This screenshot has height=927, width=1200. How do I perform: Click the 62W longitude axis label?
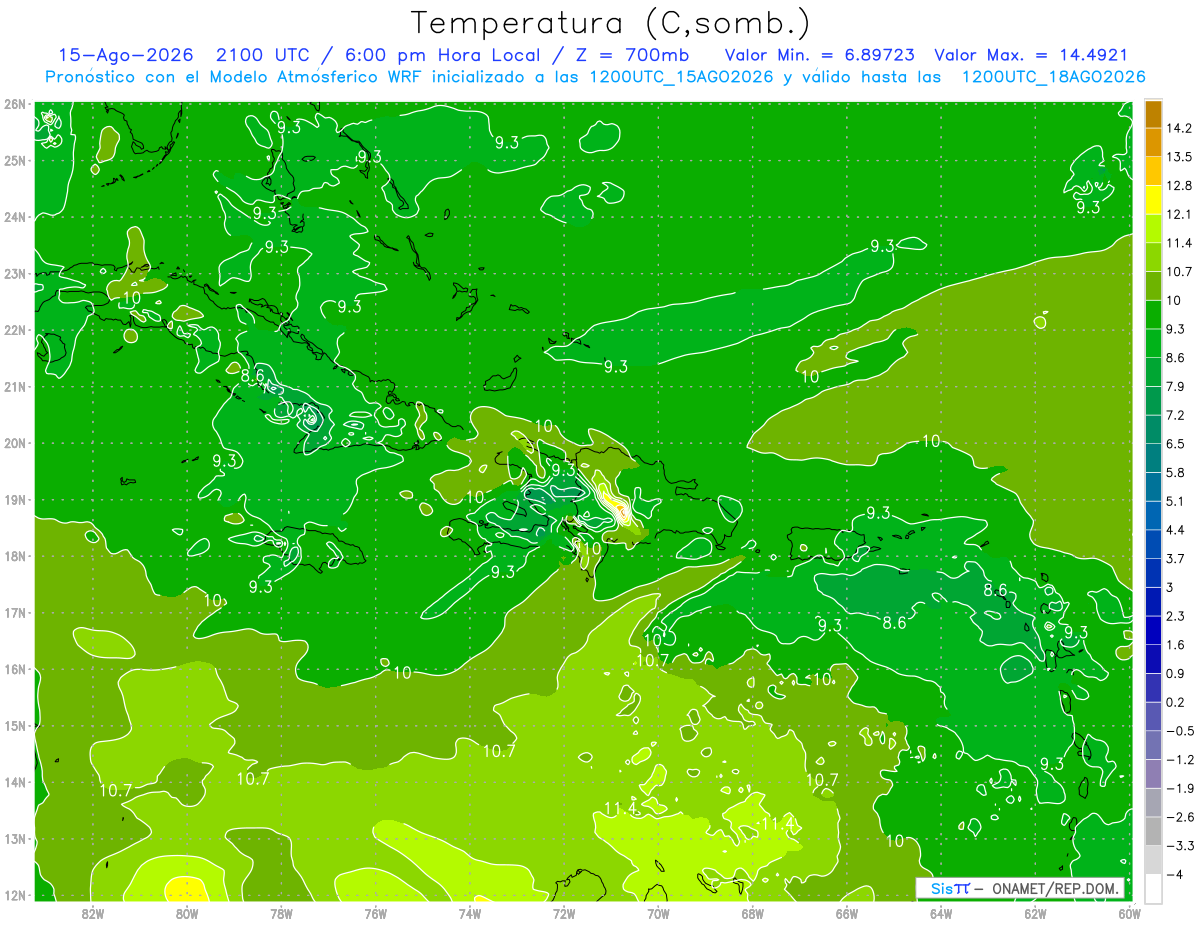[1035, 913]
